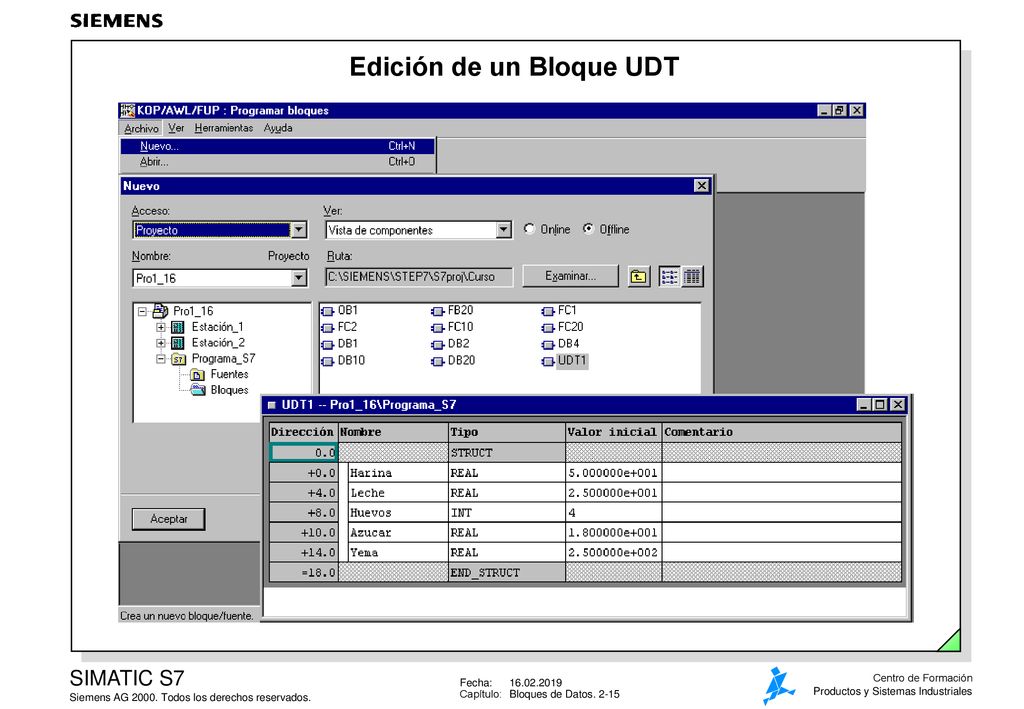Click the INT type cell of Huevos
1024x709 pixels.
click(507, 512)
